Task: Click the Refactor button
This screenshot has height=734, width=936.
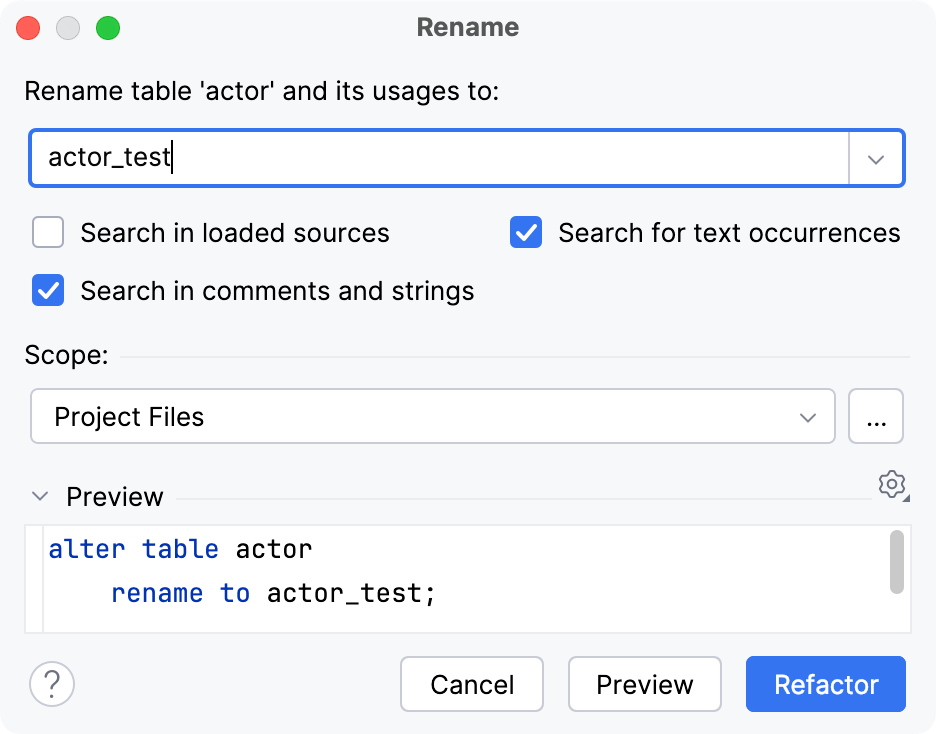Action: [x=825, y=684]
